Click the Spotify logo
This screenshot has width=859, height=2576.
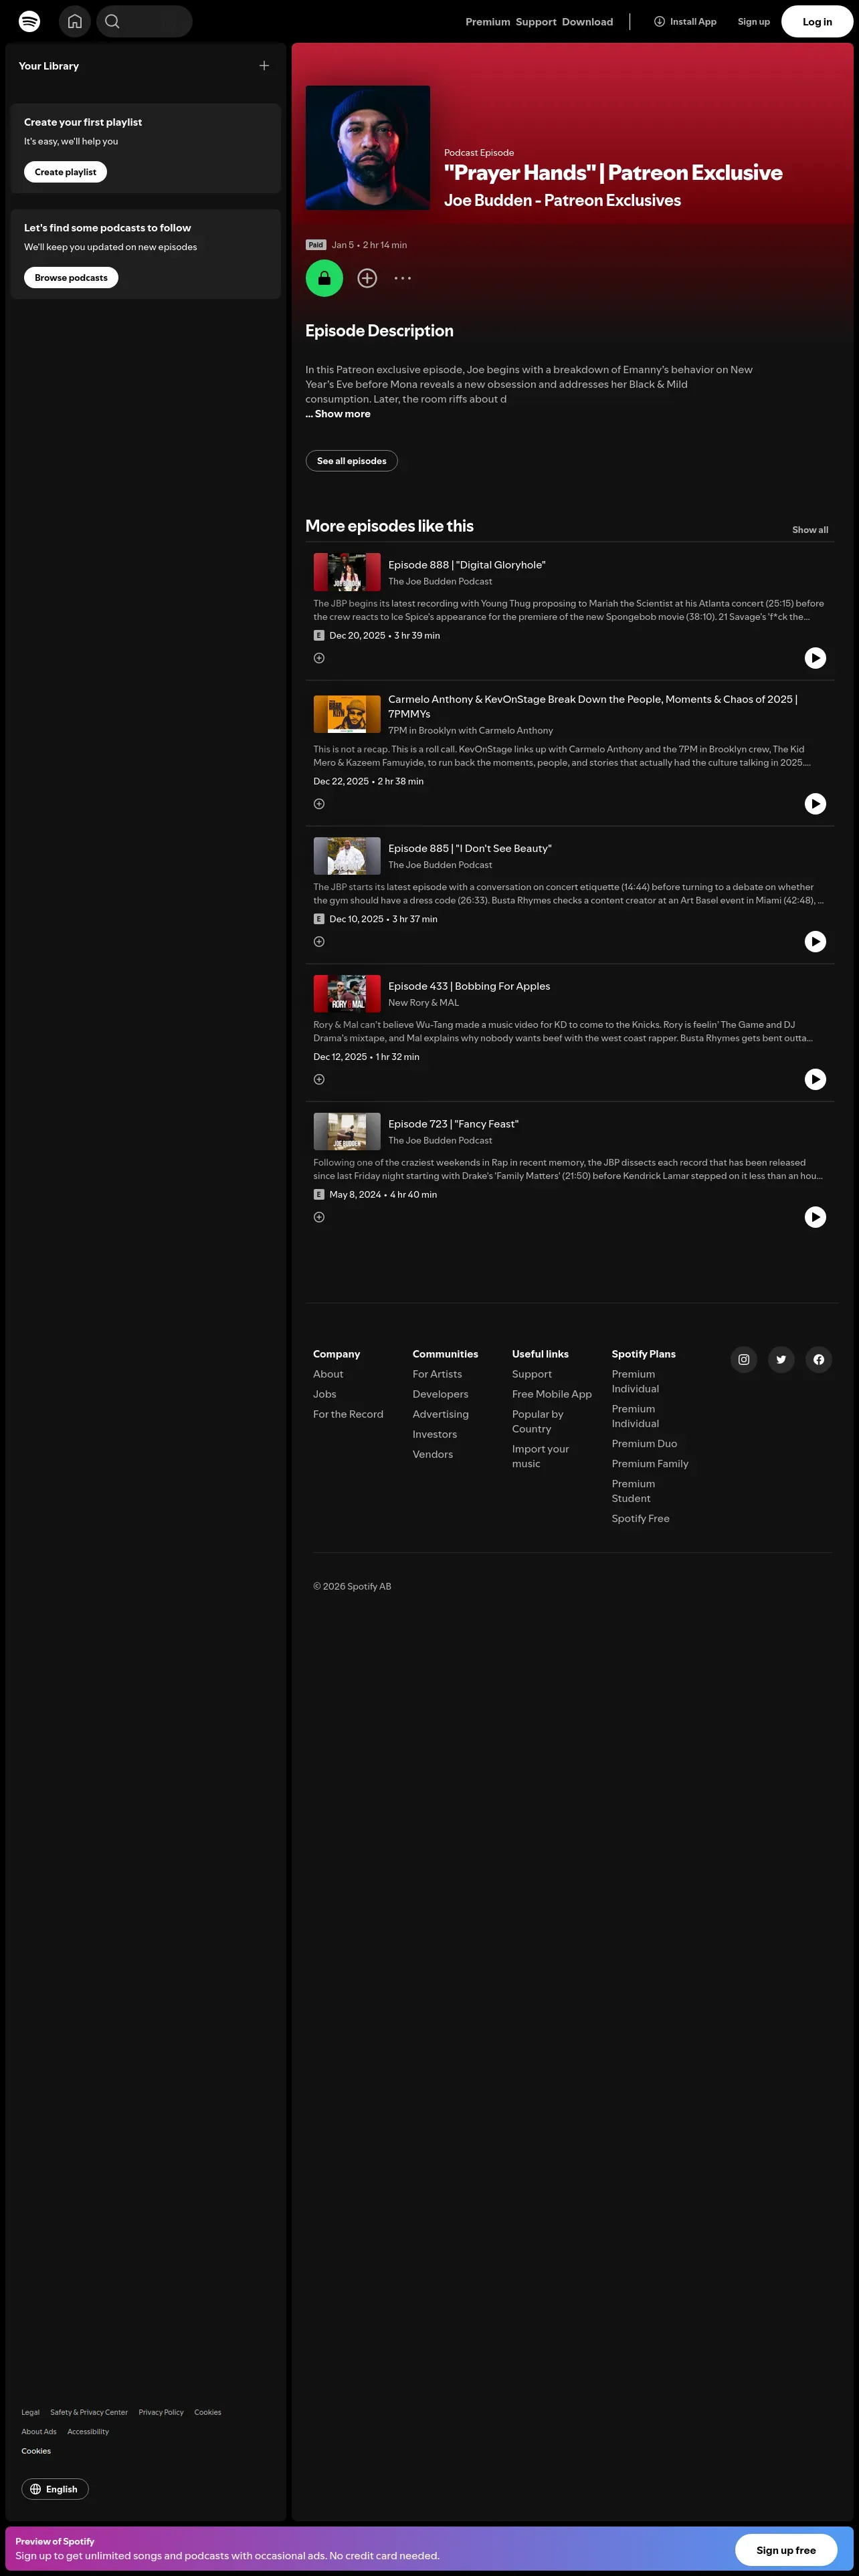[x=30, y=21]
